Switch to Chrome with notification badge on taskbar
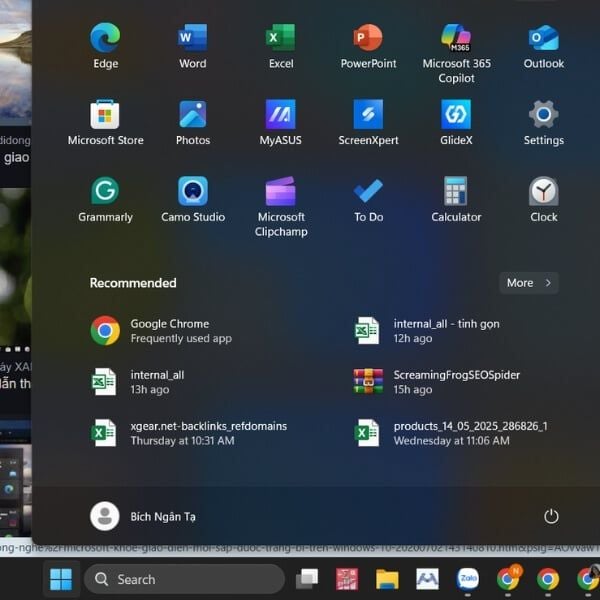The image size is (600, 600). [508, 579]
